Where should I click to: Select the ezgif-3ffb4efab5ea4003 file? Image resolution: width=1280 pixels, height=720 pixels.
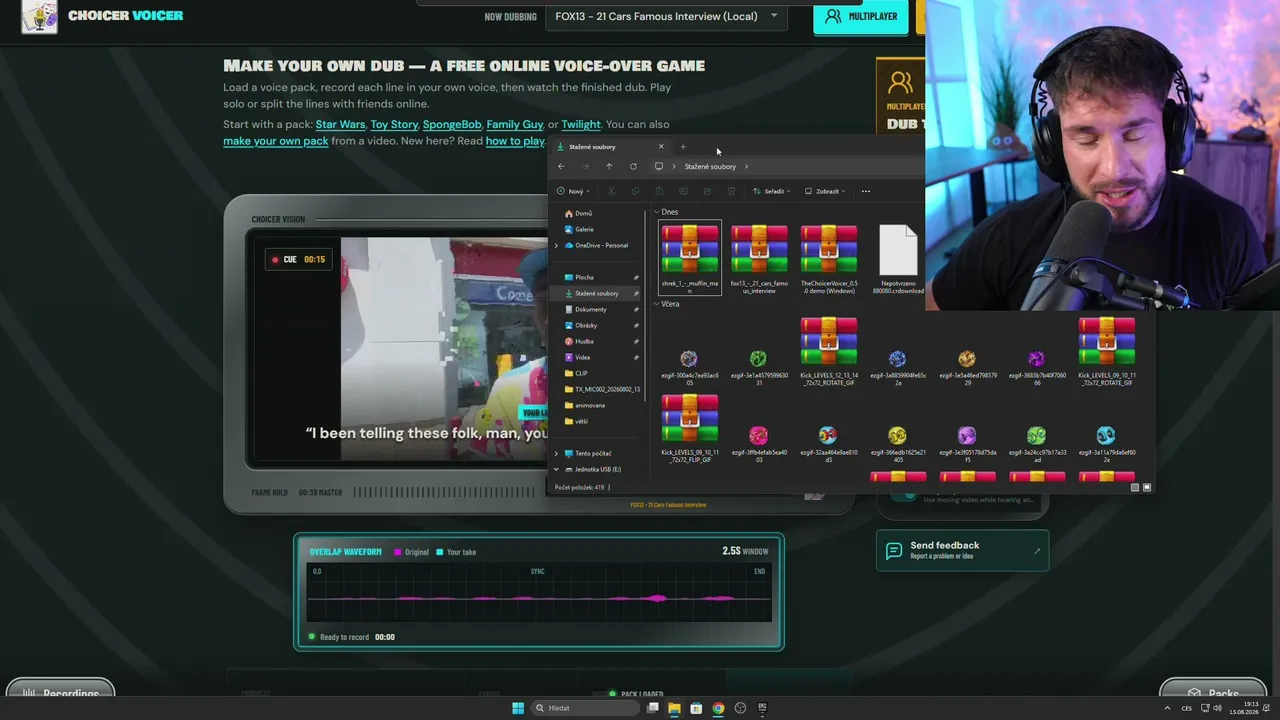pos(759,444)
